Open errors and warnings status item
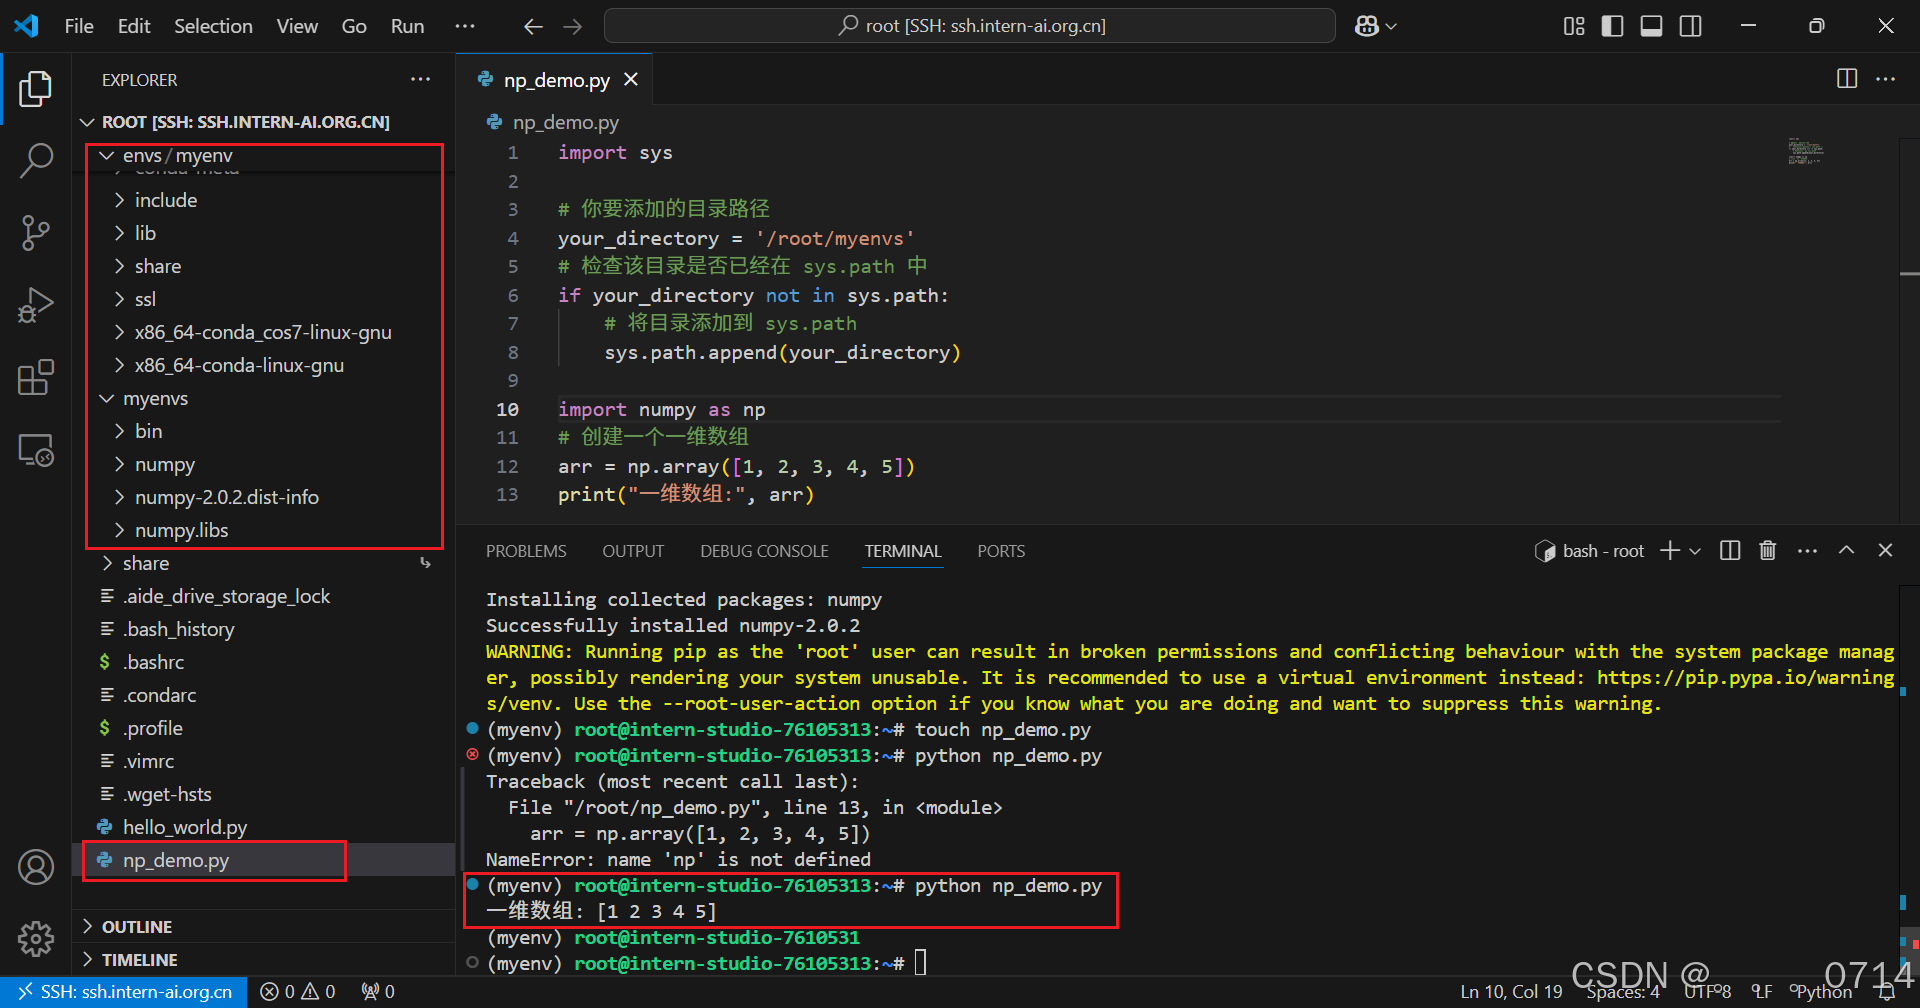Image resolution: width=1920 pixels, height=1008 pixels. coord(298,992)
